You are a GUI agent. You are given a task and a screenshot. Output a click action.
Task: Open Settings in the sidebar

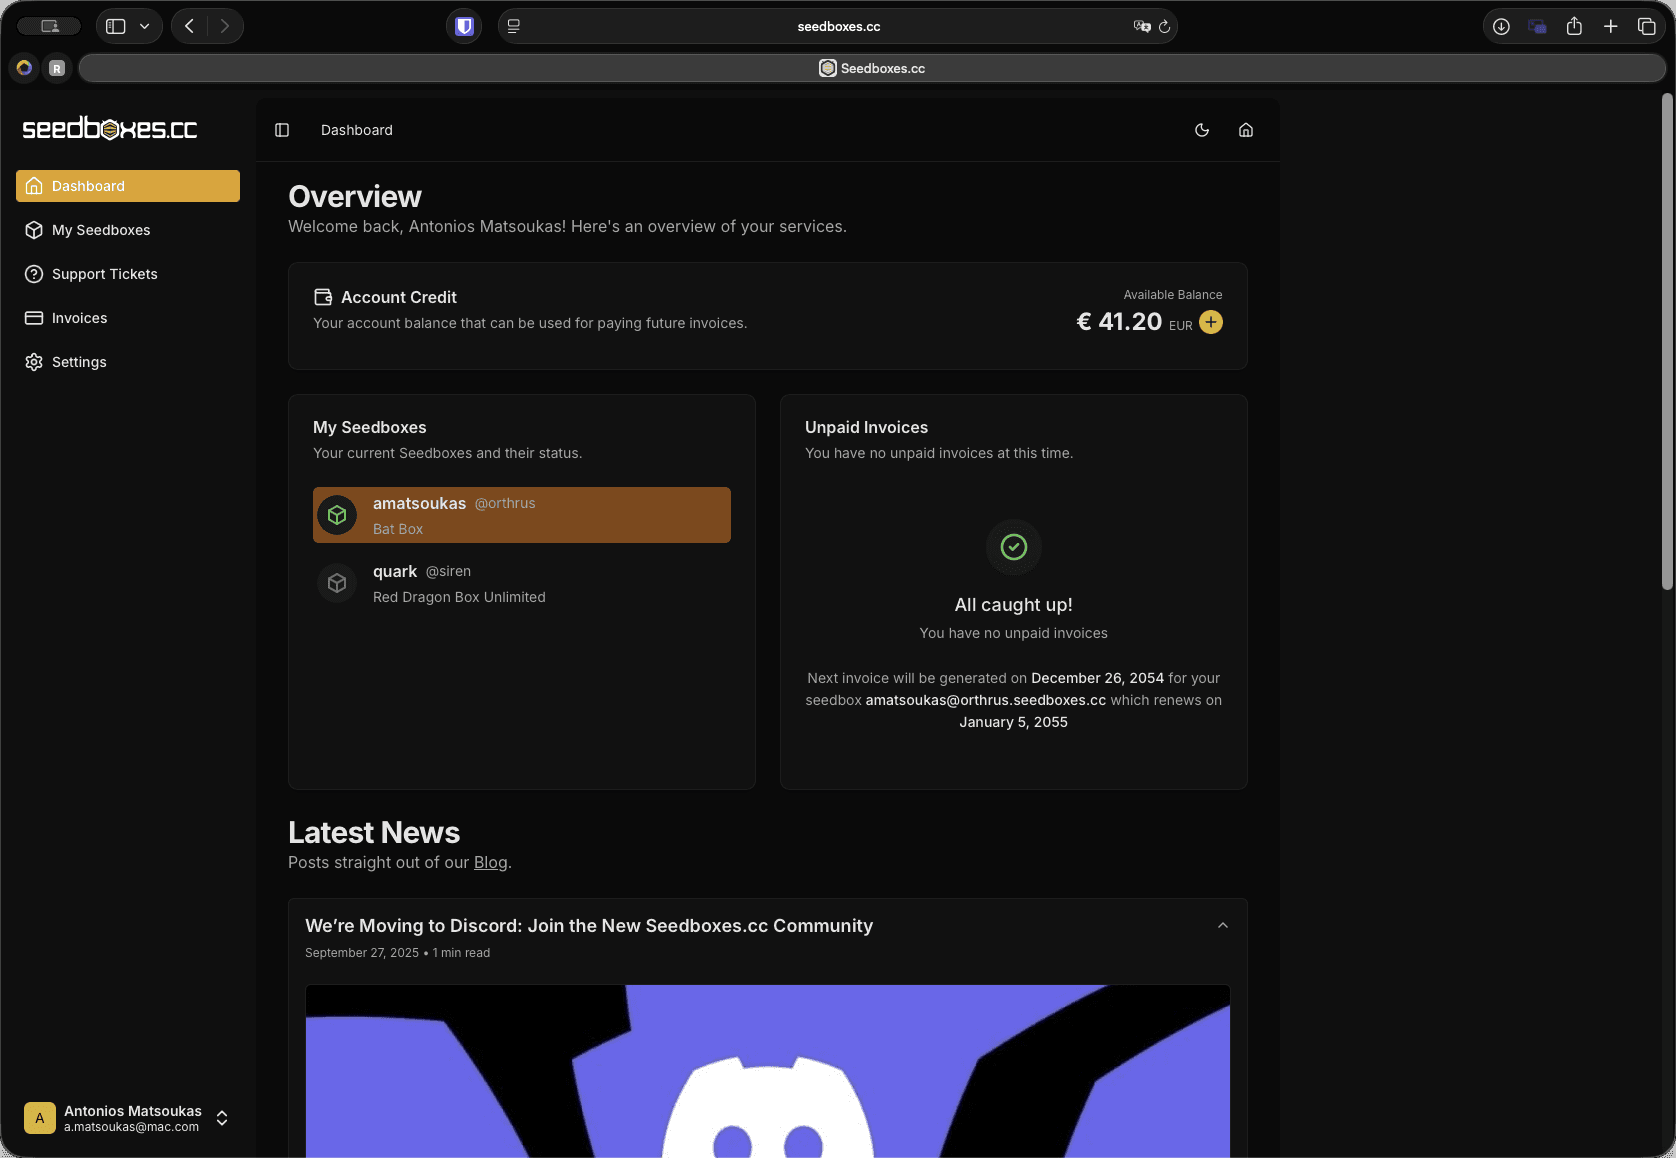(x=128, y=362)
